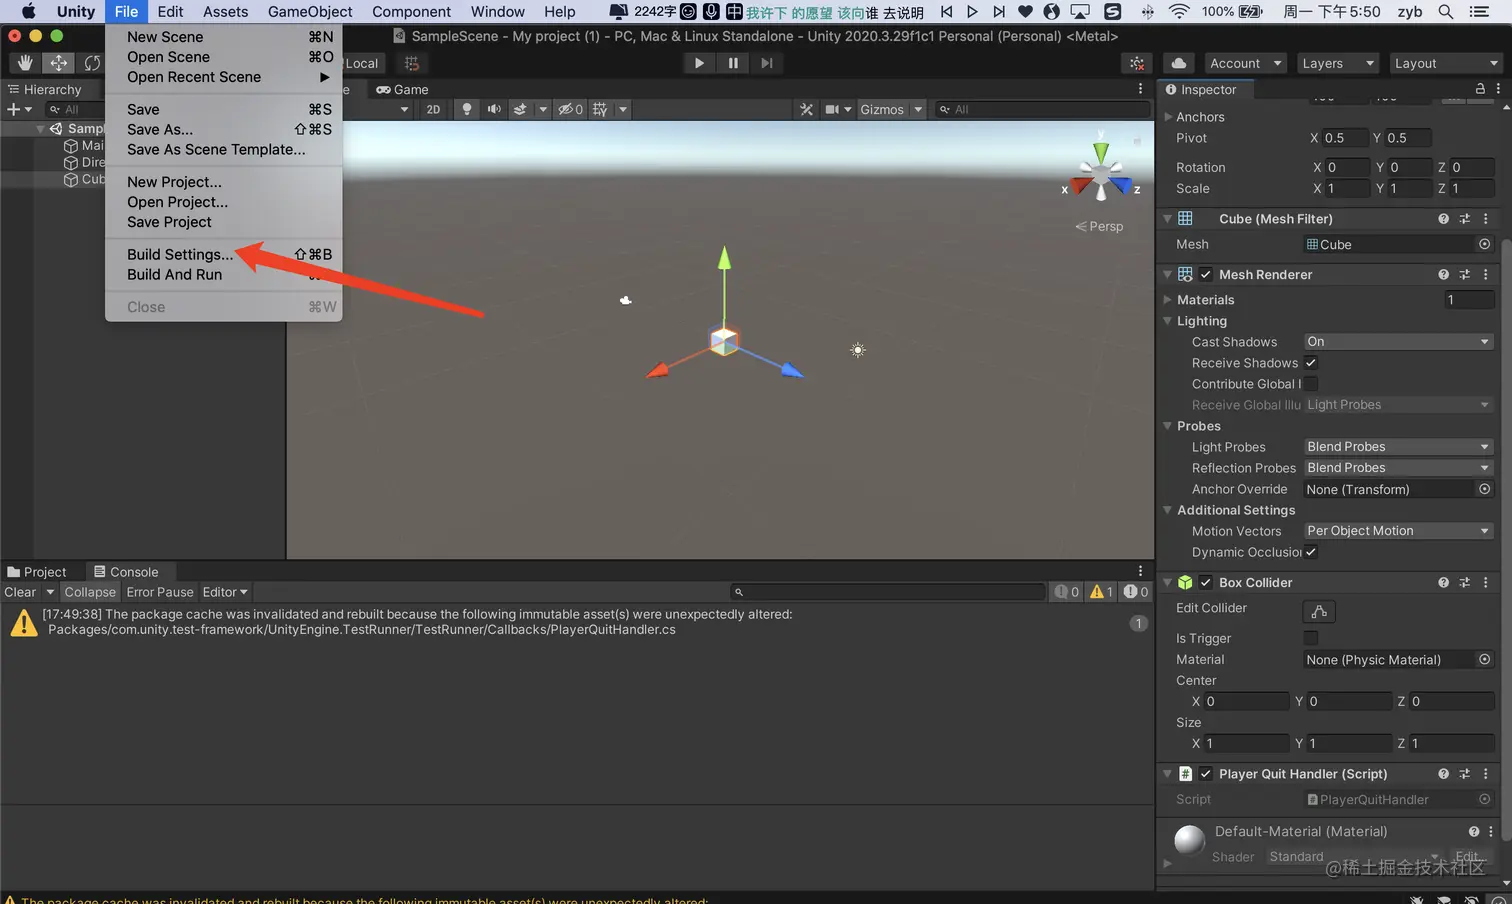Click the Clear button in Console

(x=20, y=592)
